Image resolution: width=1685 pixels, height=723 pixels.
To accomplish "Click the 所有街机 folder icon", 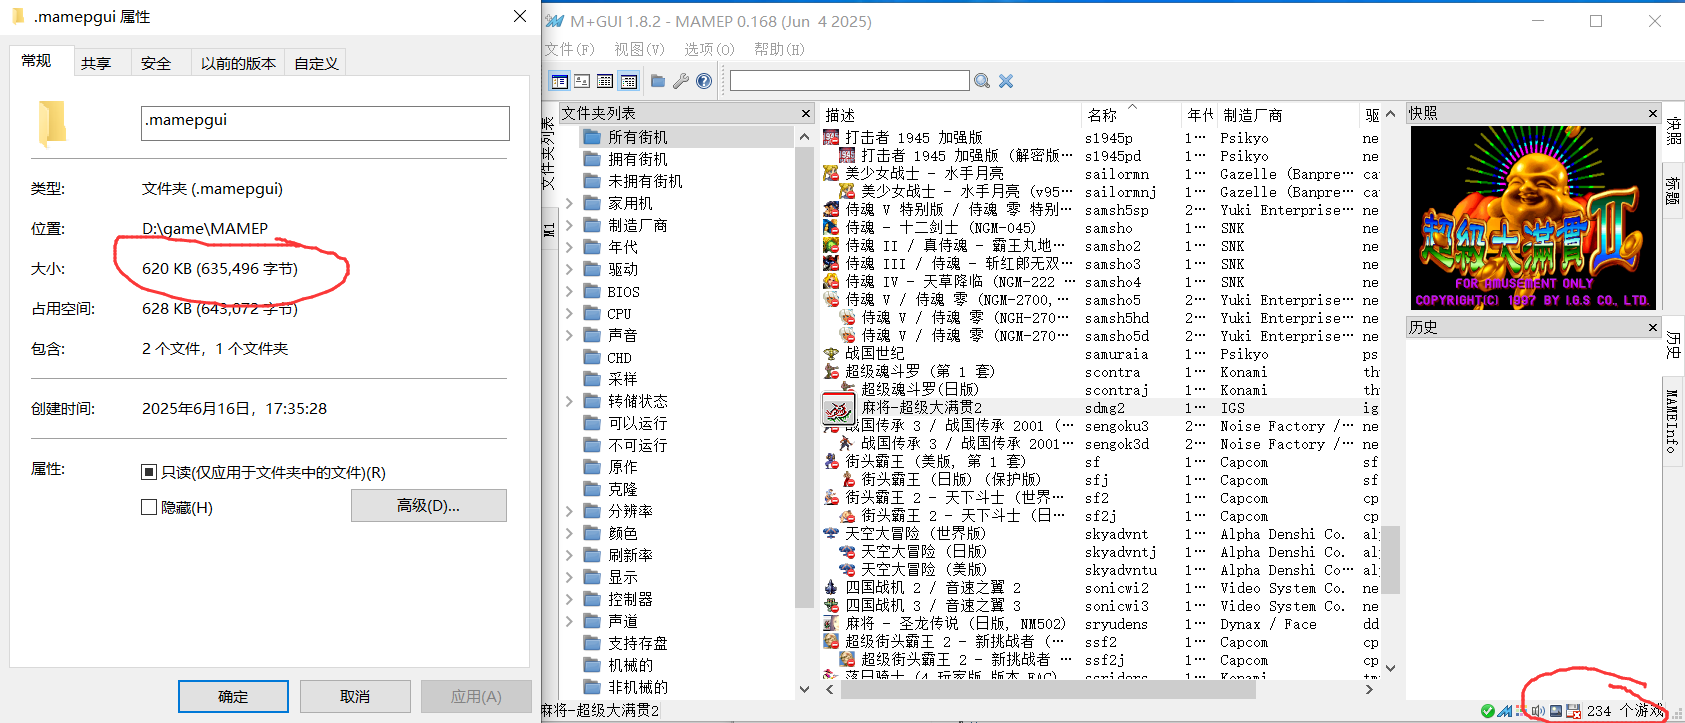I will 592,137.
